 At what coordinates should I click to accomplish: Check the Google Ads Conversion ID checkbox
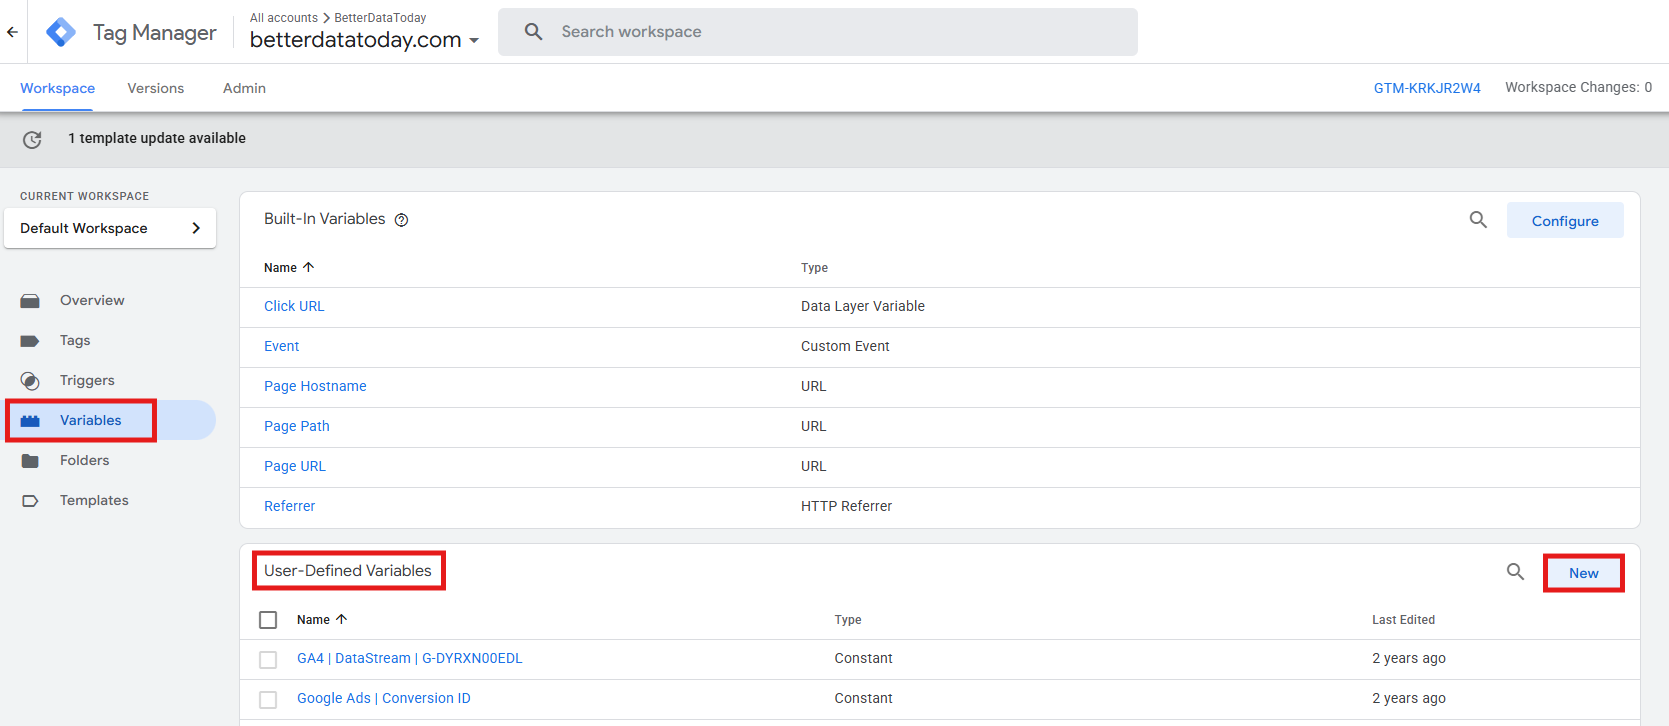[268, 700]
